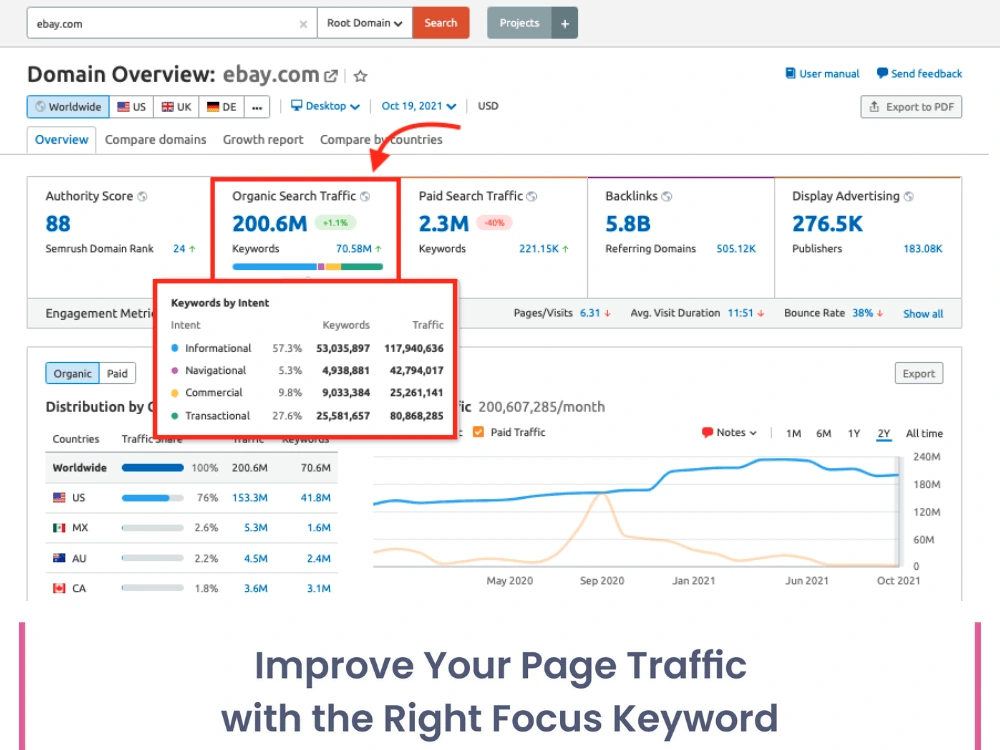Open the Compare domains tab
Image resolution: width=1000 pixels, height=750 pixels.
click(156, 140)
